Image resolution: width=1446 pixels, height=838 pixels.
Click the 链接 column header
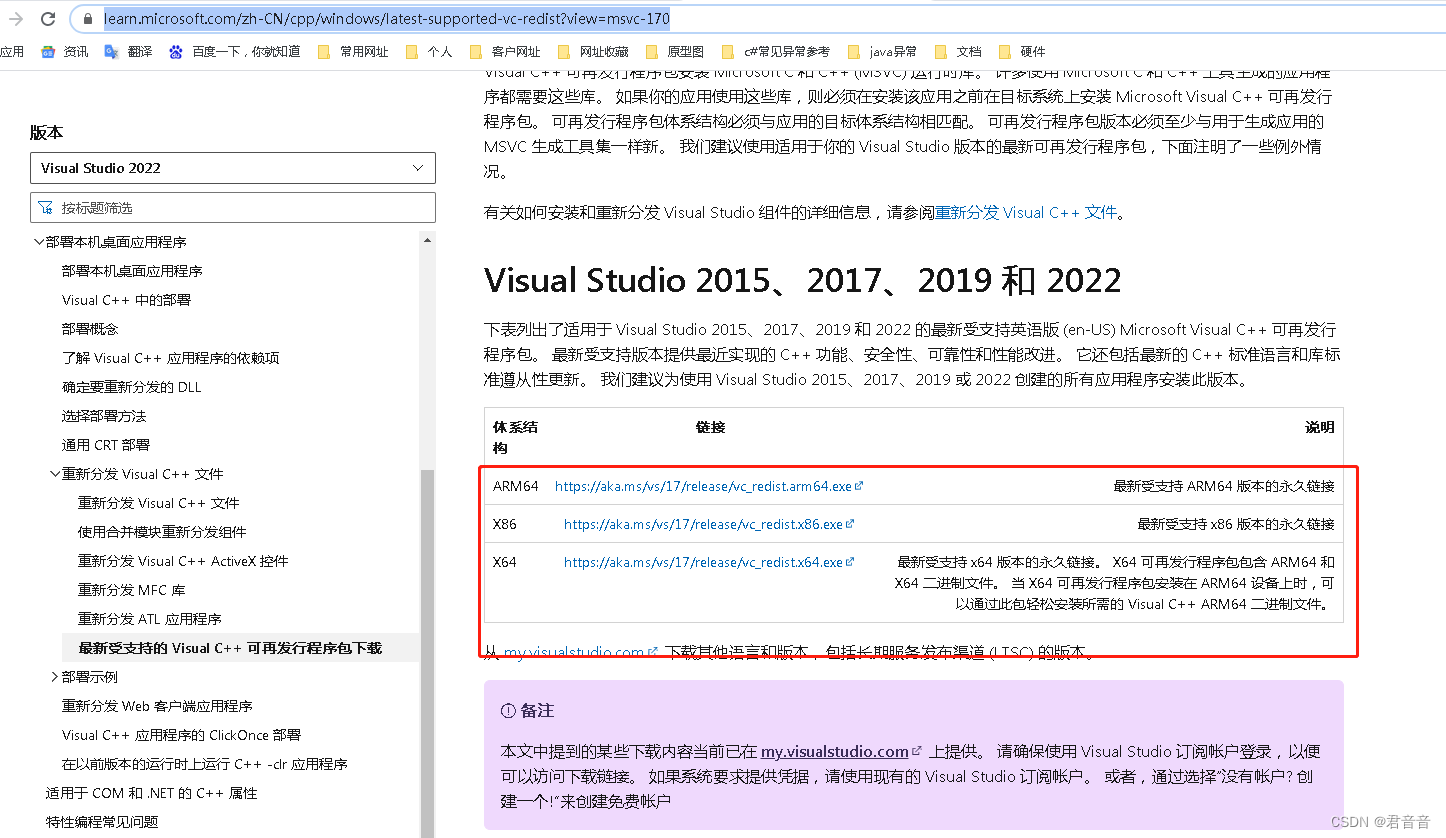point(710,427)
